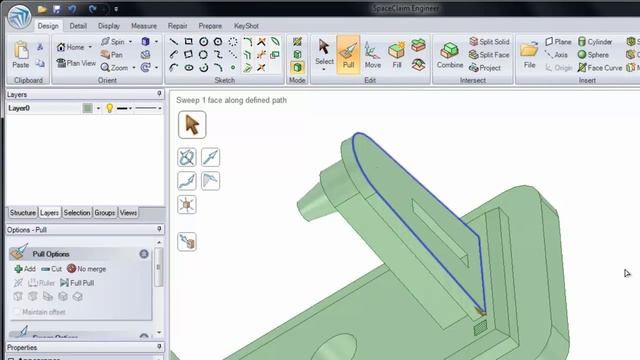Click the Save icon in quick access toolbar

point(57,9)
